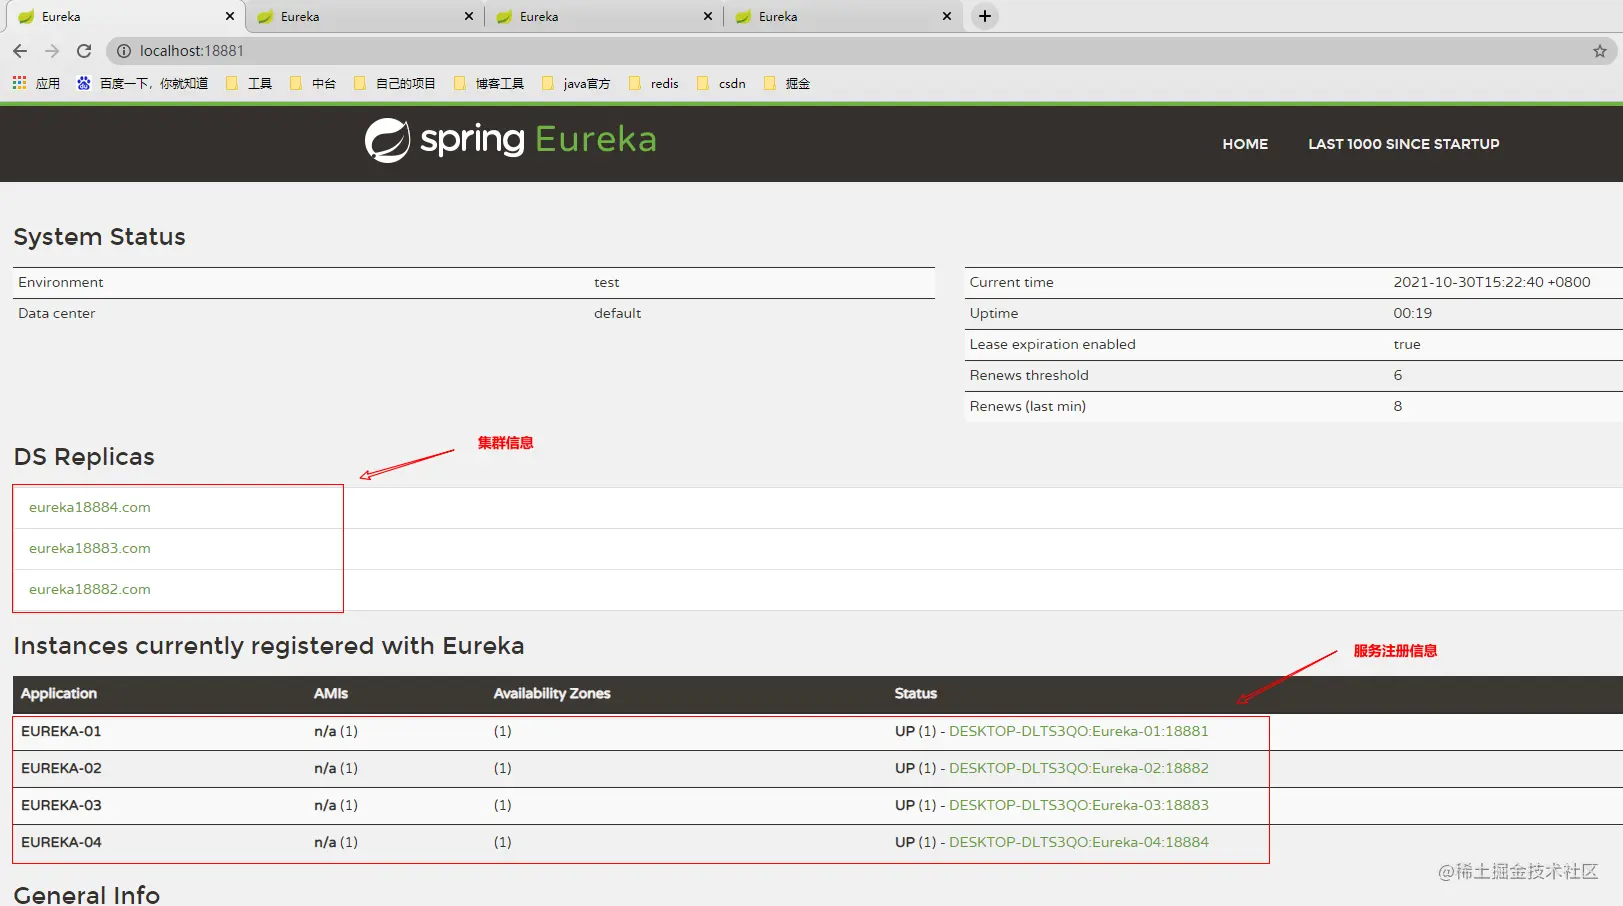Open the java官方 bookmark folder
1623x906 pixels.
tap(576, 83)
